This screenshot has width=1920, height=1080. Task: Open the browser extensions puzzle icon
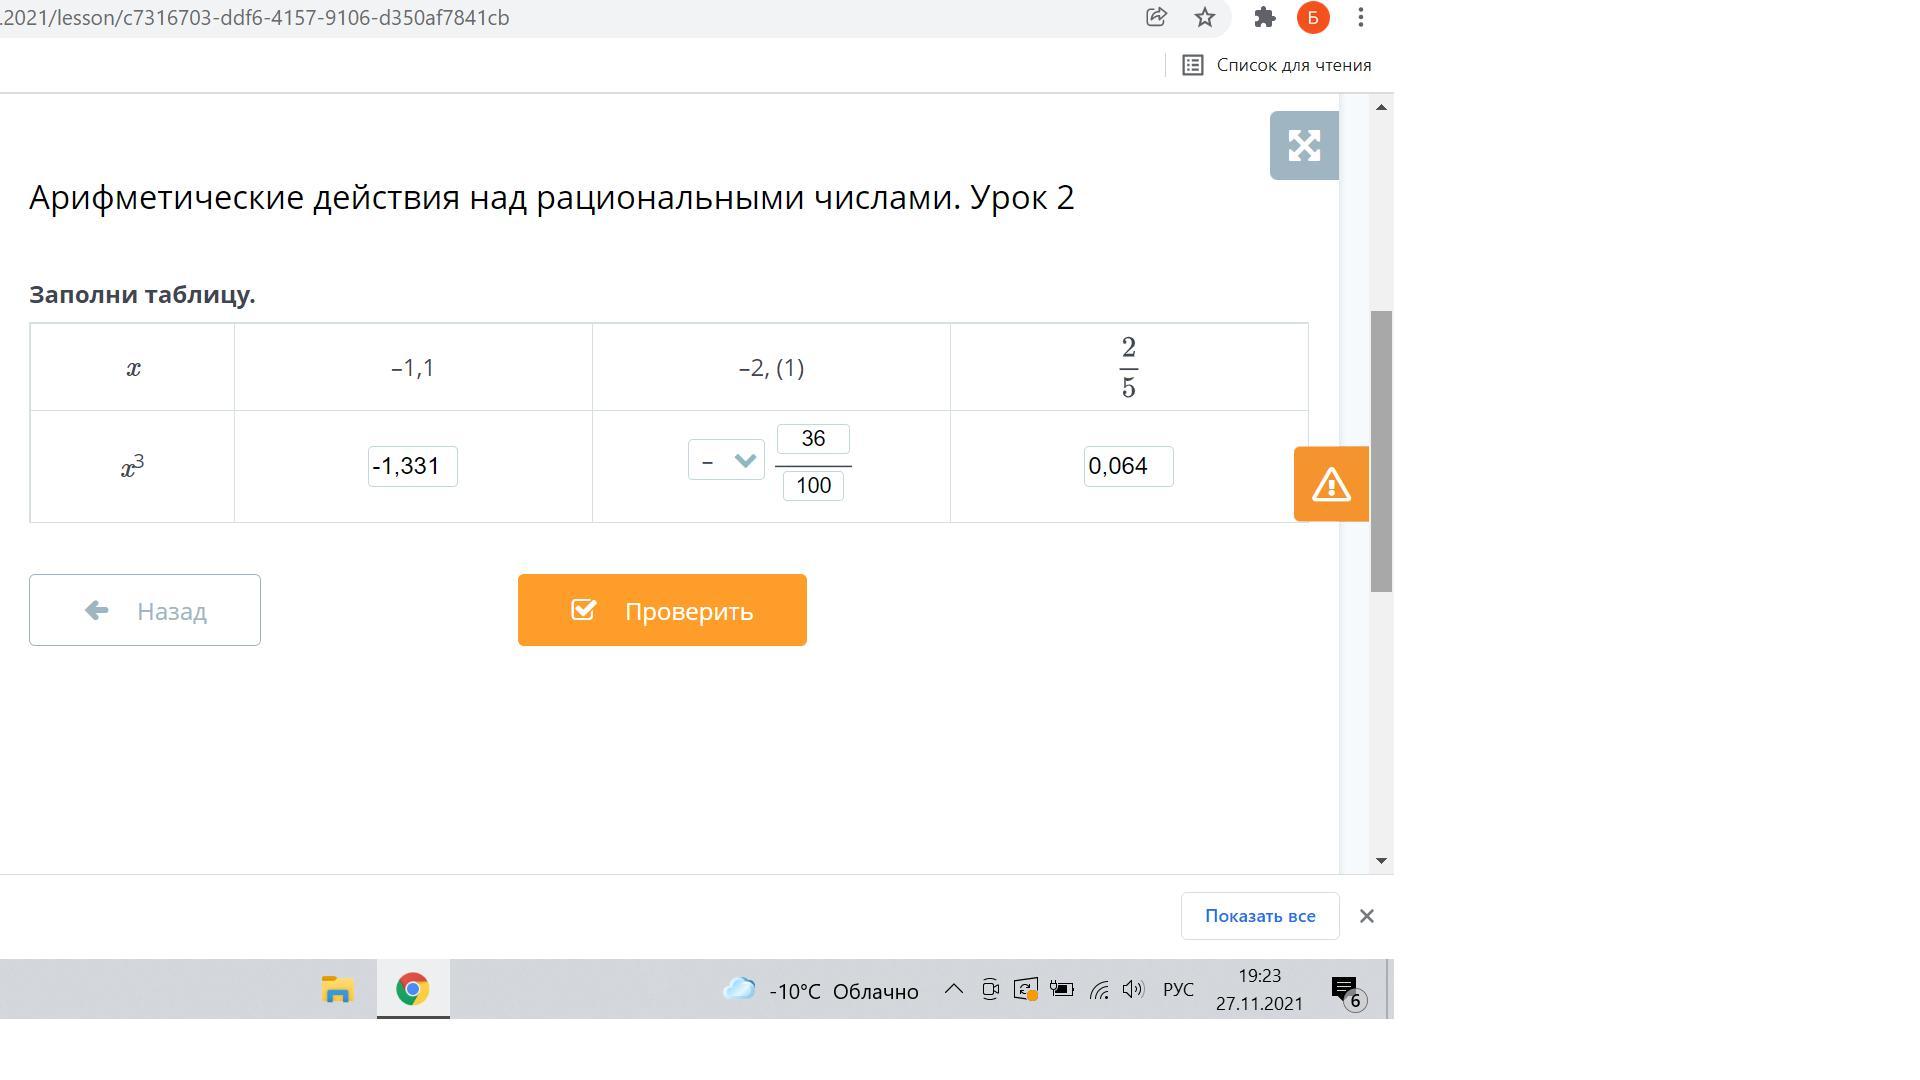(x=1265, y=17)
